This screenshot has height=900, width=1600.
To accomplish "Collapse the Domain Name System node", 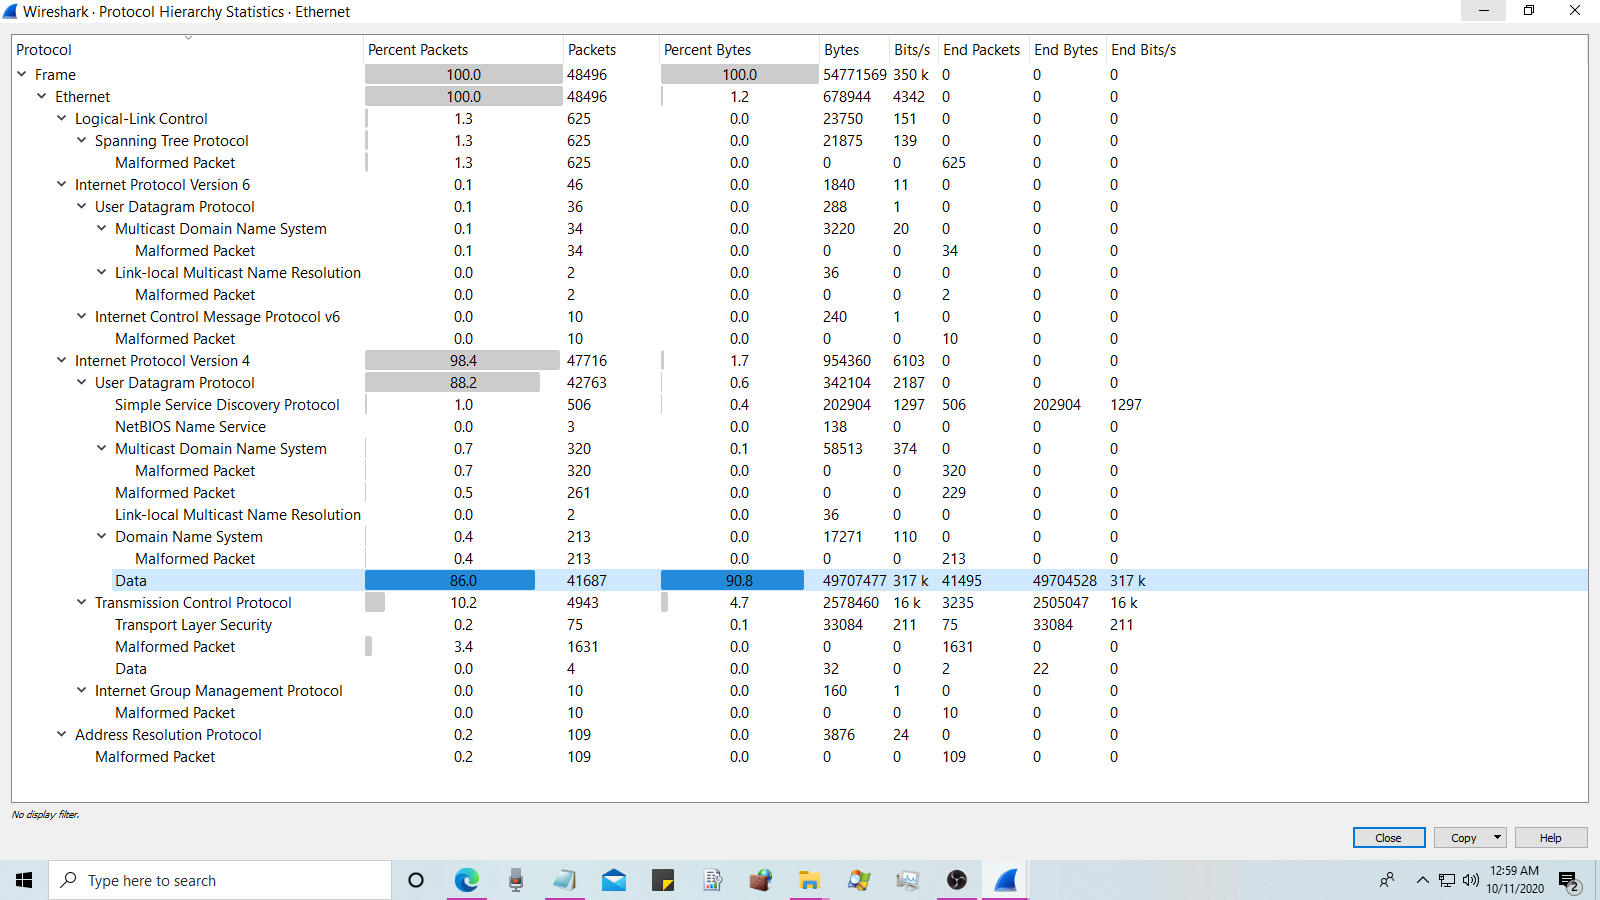I will [102, 536].
